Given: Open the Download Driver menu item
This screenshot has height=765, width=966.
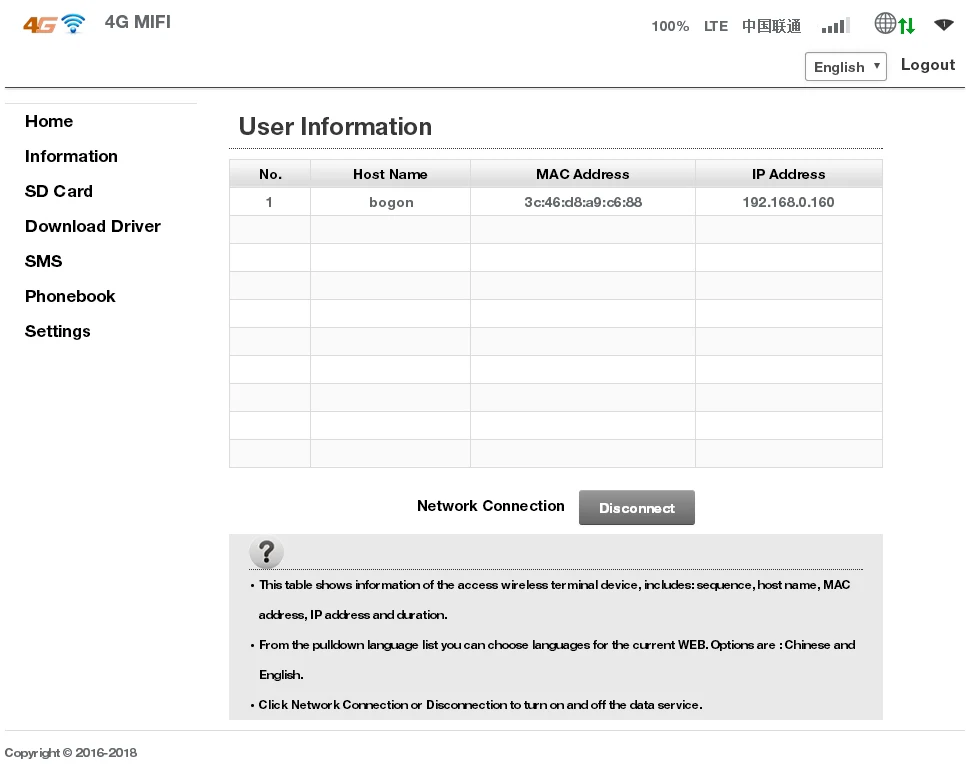Looking at the screenshot, I should click(x=92, y=227).
